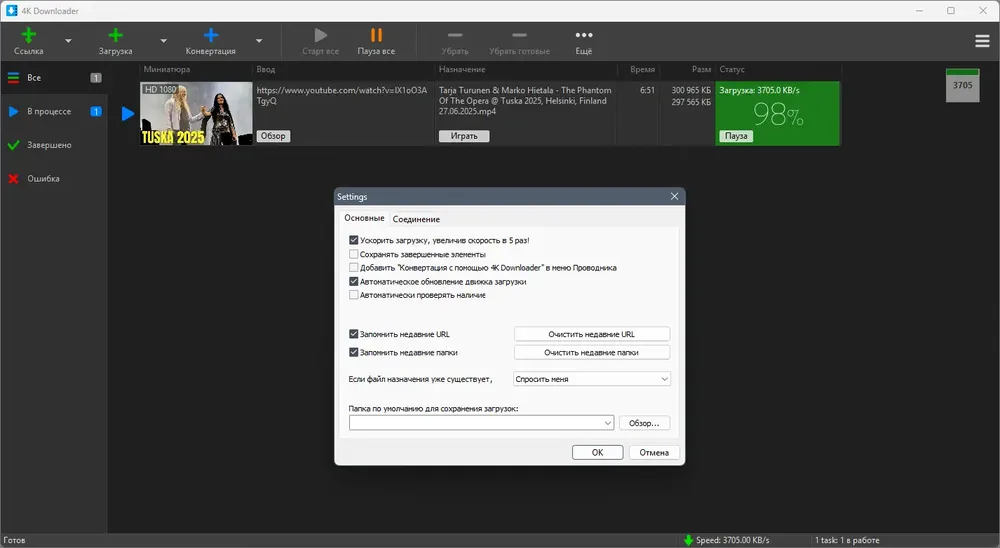Toggle Ускорить загрузку checkbox
The width and height of the screenshot is (1000, 548).
coord(353,241)
